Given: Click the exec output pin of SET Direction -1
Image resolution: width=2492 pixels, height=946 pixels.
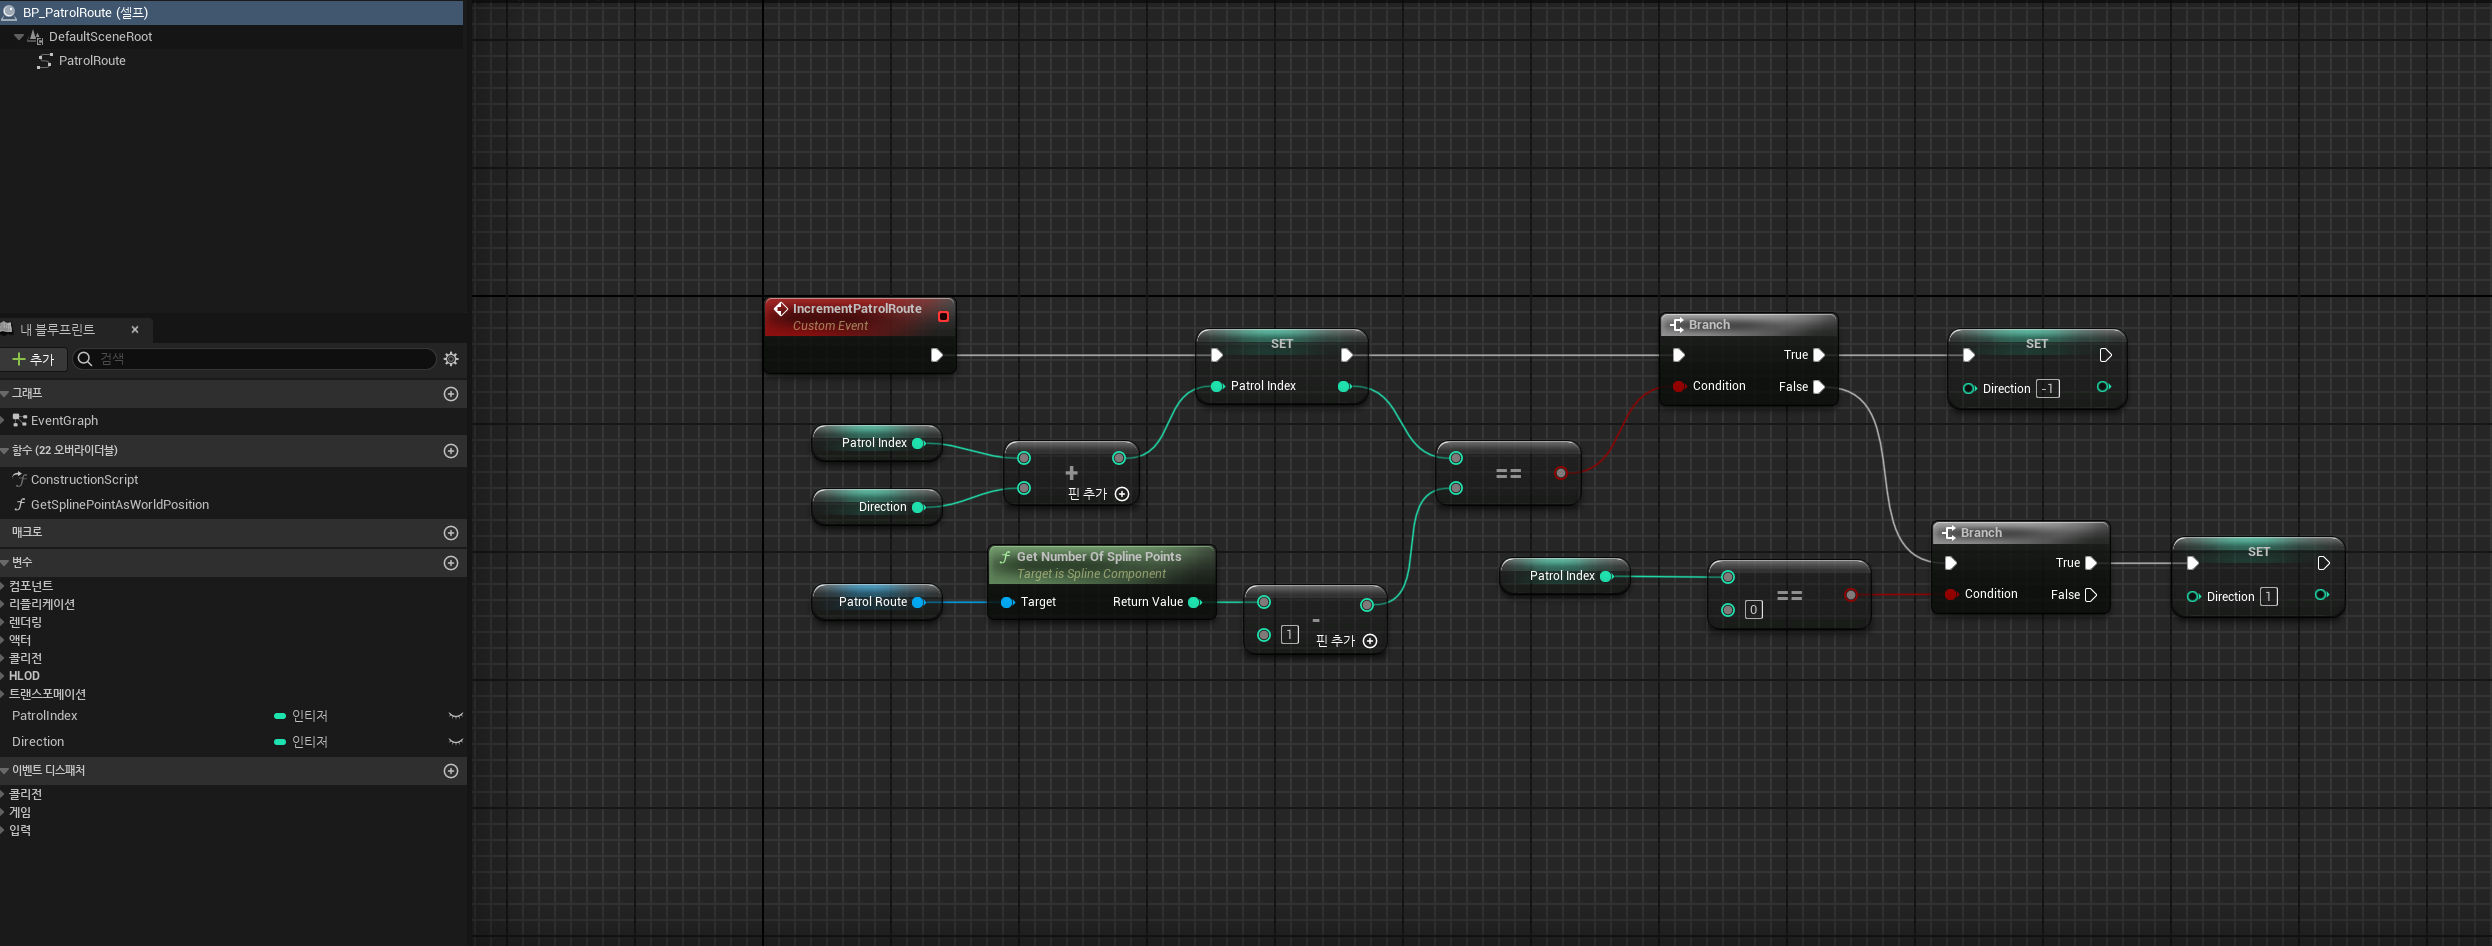Looking at the screenshot, I should (2105, 355).
